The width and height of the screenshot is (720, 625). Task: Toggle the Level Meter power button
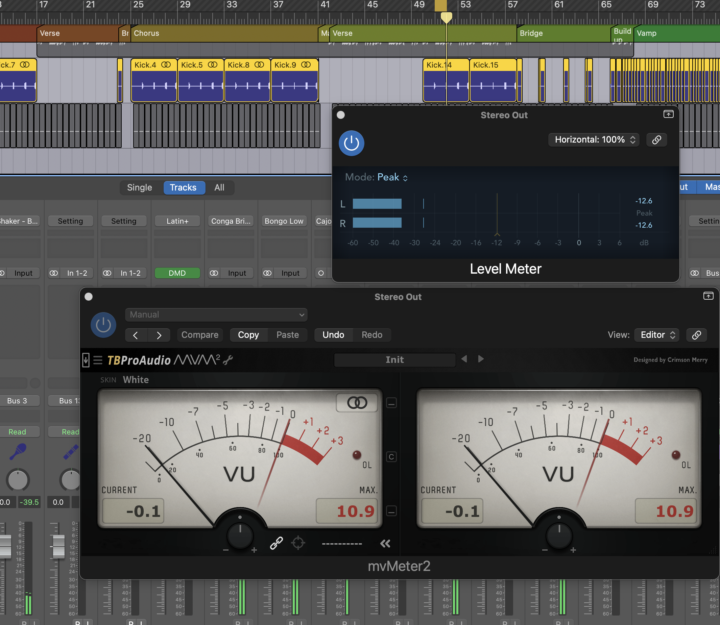pos(351,143)
